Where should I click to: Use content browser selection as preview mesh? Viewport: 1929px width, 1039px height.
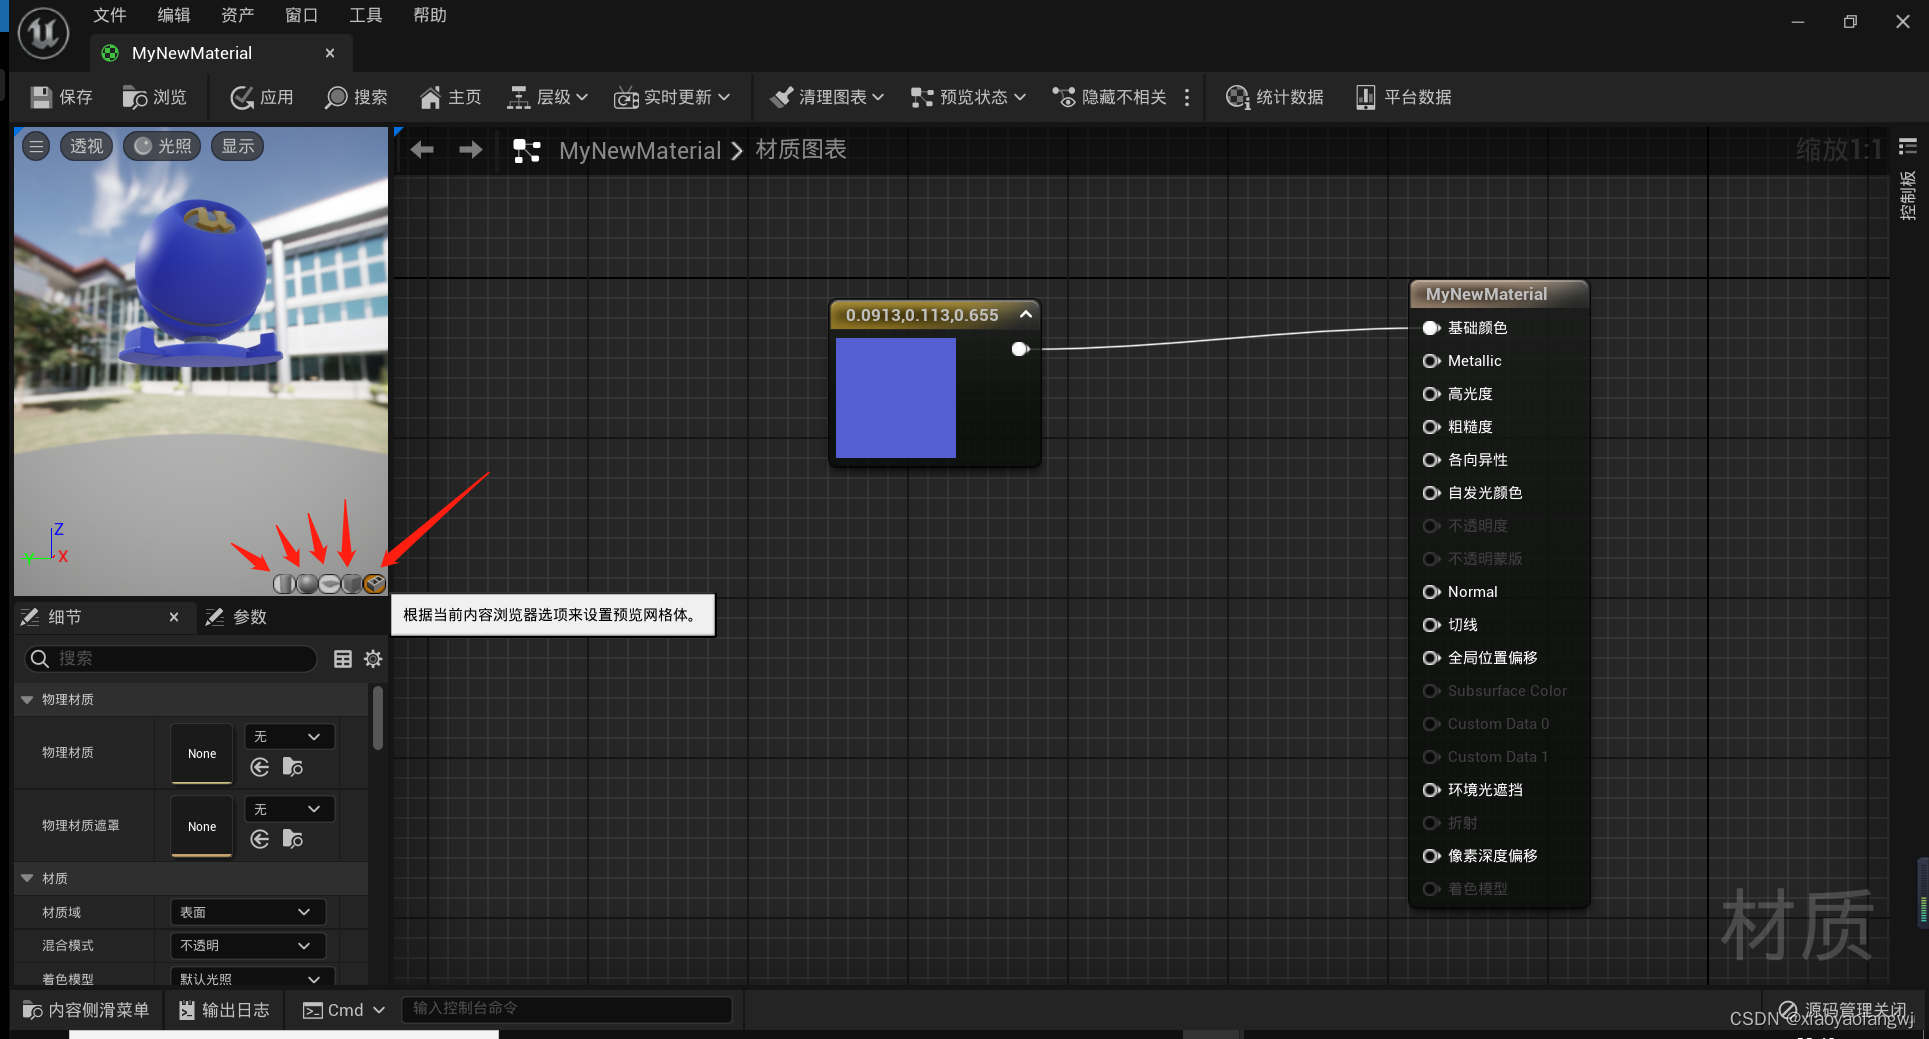pos(375,584)
